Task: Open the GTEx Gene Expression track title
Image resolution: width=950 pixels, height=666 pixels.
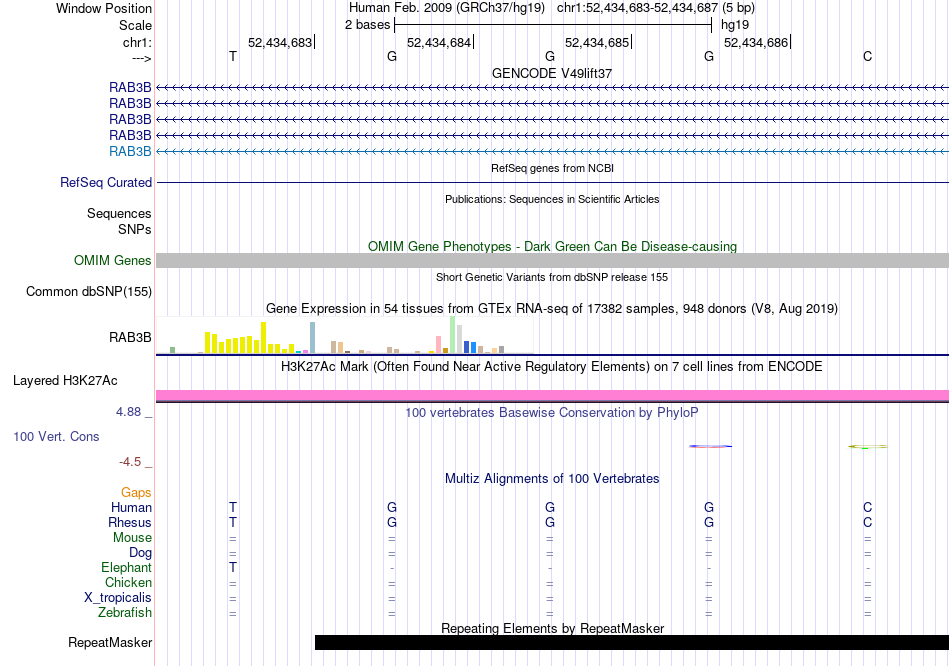Action: click(x=552, y=308)
